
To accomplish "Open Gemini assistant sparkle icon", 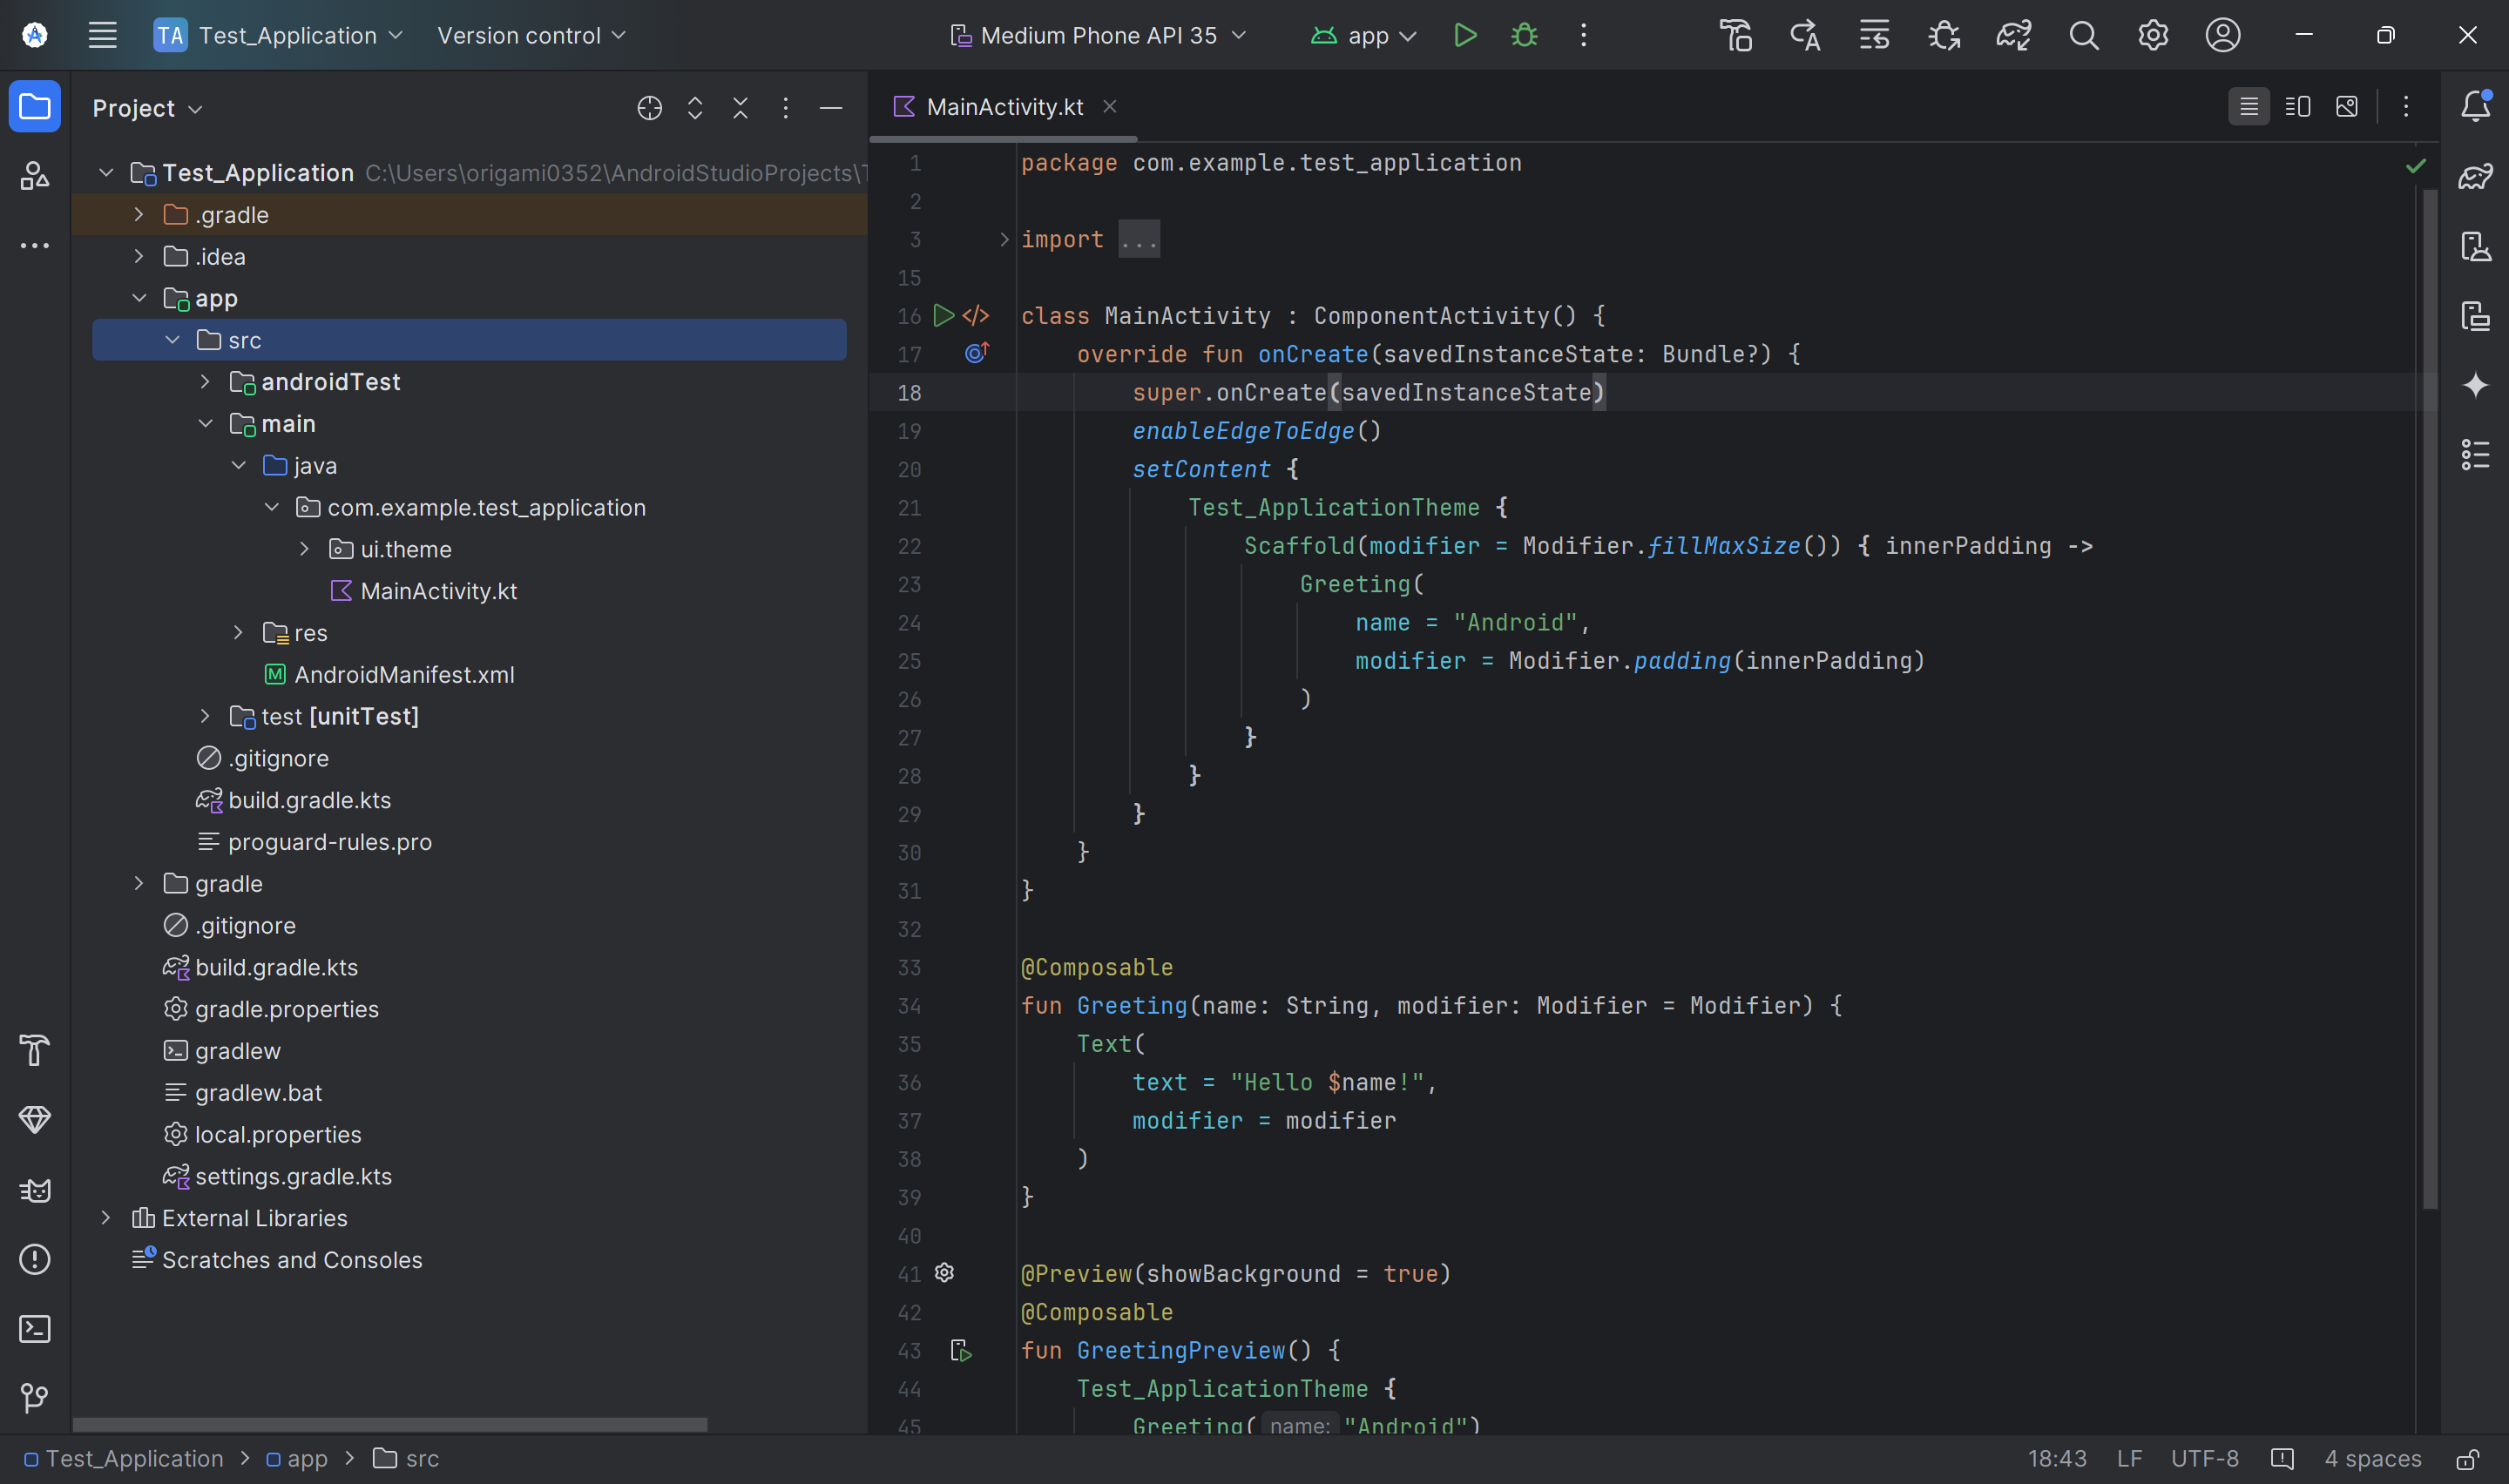I will [x=2475, y=385].
